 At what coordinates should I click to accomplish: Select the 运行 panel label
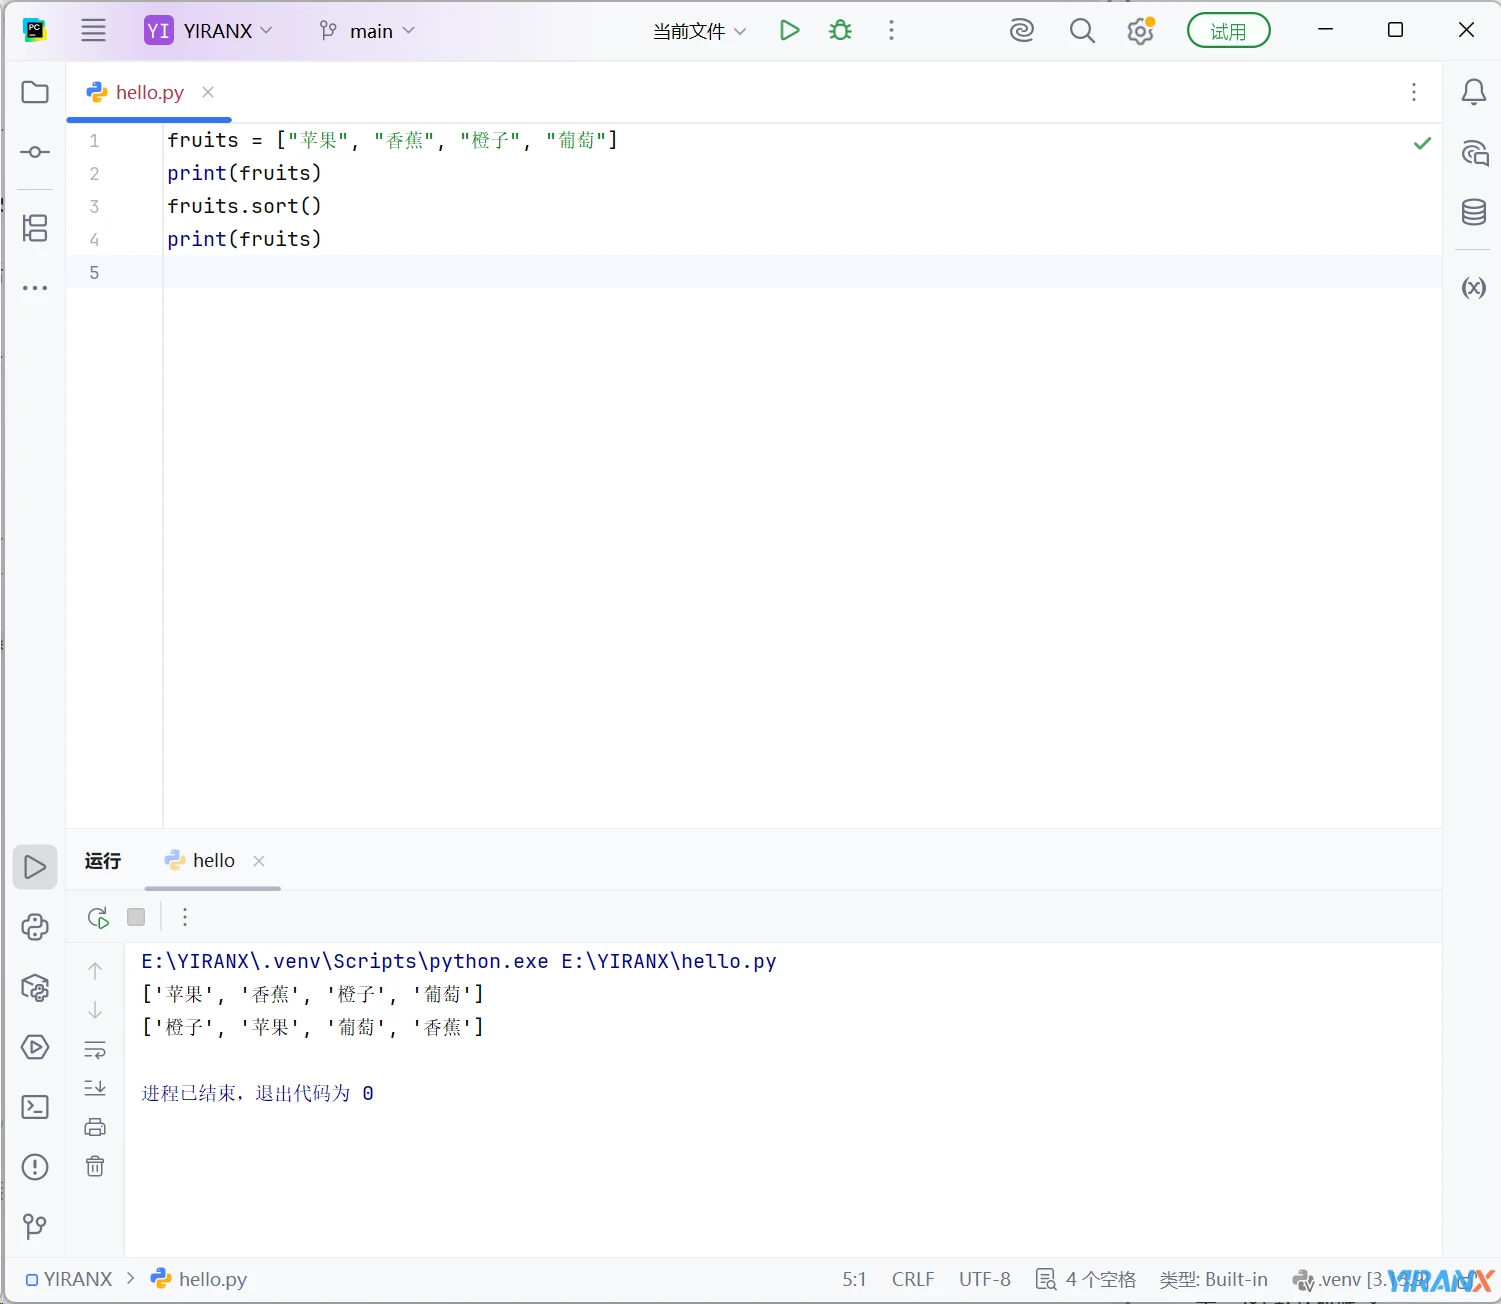pyautogui.click(x=103, y=861)
